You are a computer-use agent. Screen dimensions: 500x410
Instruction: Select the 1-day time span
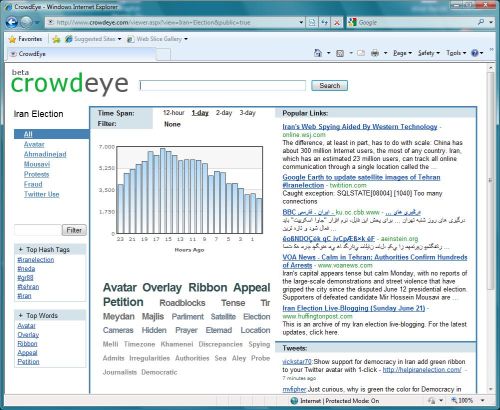tap(200, 113)
